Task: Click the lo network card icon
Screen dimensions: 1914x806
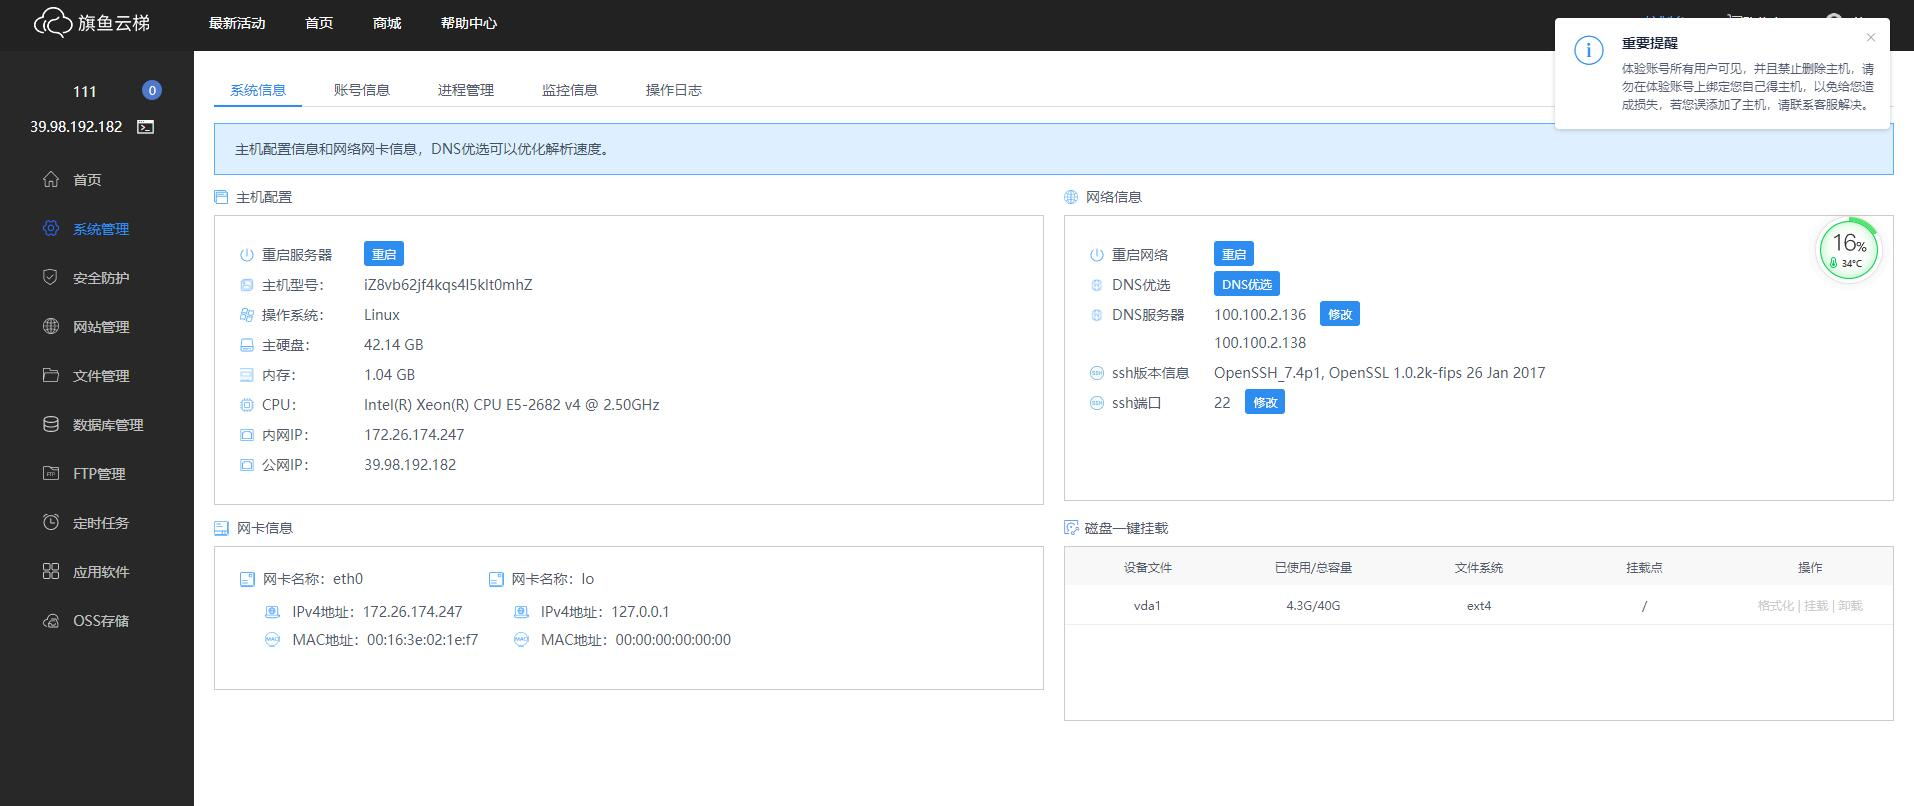Action: pyautogui.click(x=495, y=579)
